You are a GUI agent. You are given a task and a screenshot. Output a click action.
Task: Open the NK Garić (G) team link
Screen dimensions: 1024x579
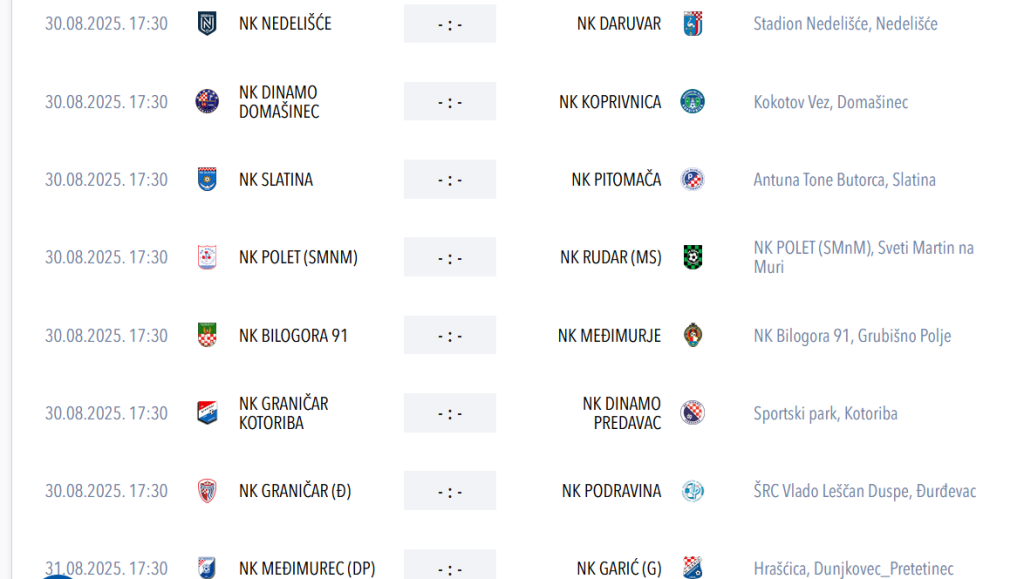click(619, 569)
